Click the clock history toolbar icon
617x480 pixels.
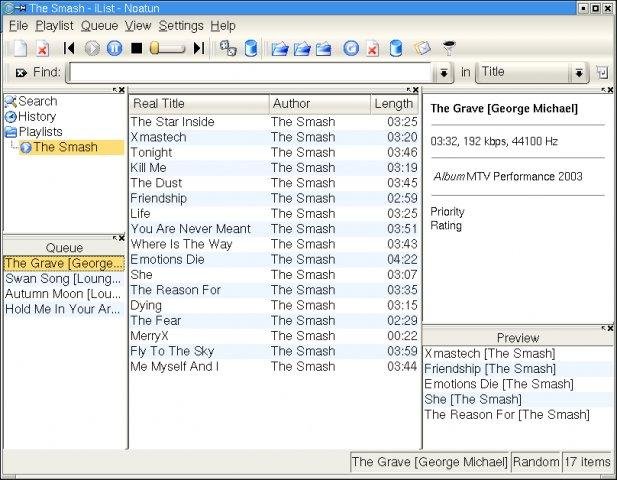coord(351,48)
